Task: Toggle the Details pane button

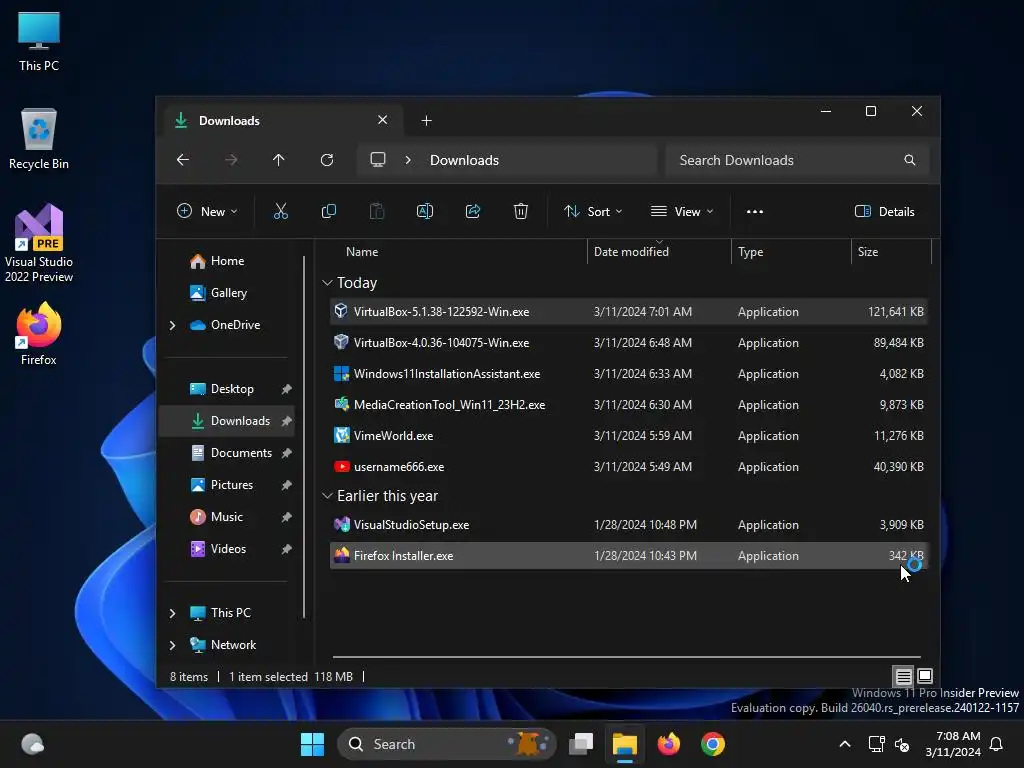Action: [x=884, y=212]
